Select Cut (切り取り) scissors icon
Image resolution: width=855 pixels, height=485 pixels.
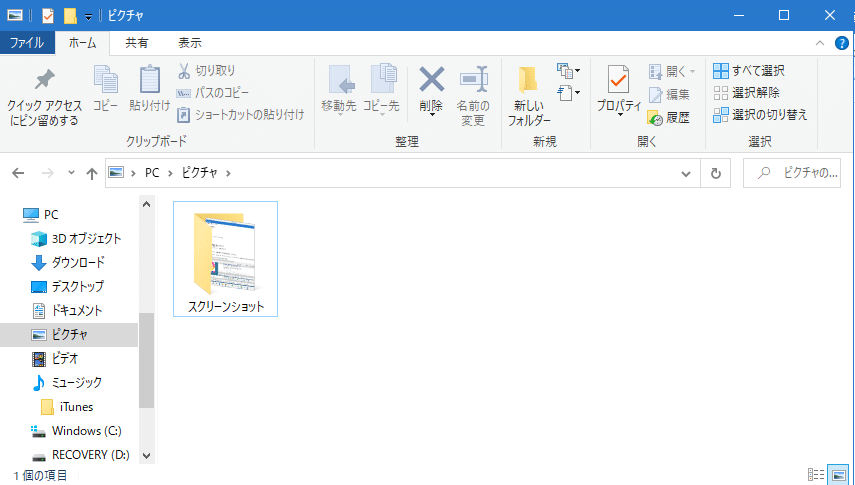pos(184,70)
